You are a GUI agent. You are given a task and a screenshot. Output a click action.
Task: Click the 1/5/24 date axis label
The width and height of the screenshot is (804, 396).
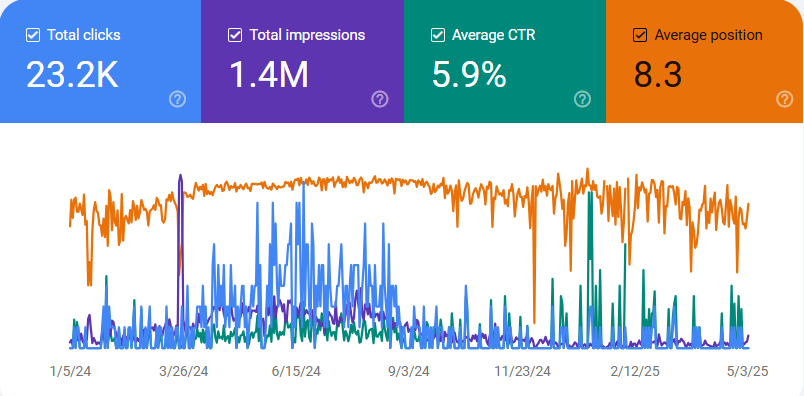(71, 371)
